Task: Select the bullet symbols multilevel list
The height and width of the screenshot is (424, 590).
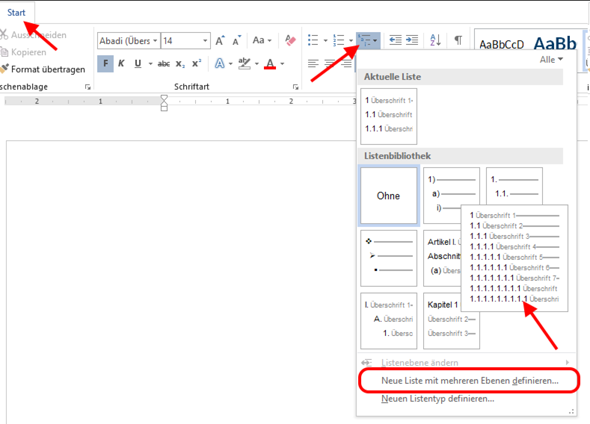Action: (389, 258)
